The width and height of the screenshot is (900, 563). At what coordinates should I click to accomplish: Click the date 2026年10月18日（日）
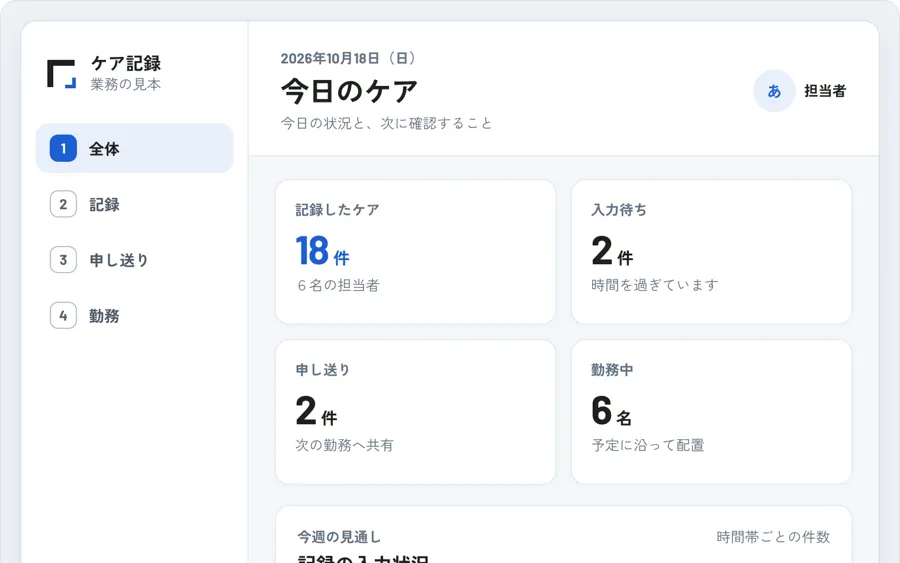pos(349,58)
